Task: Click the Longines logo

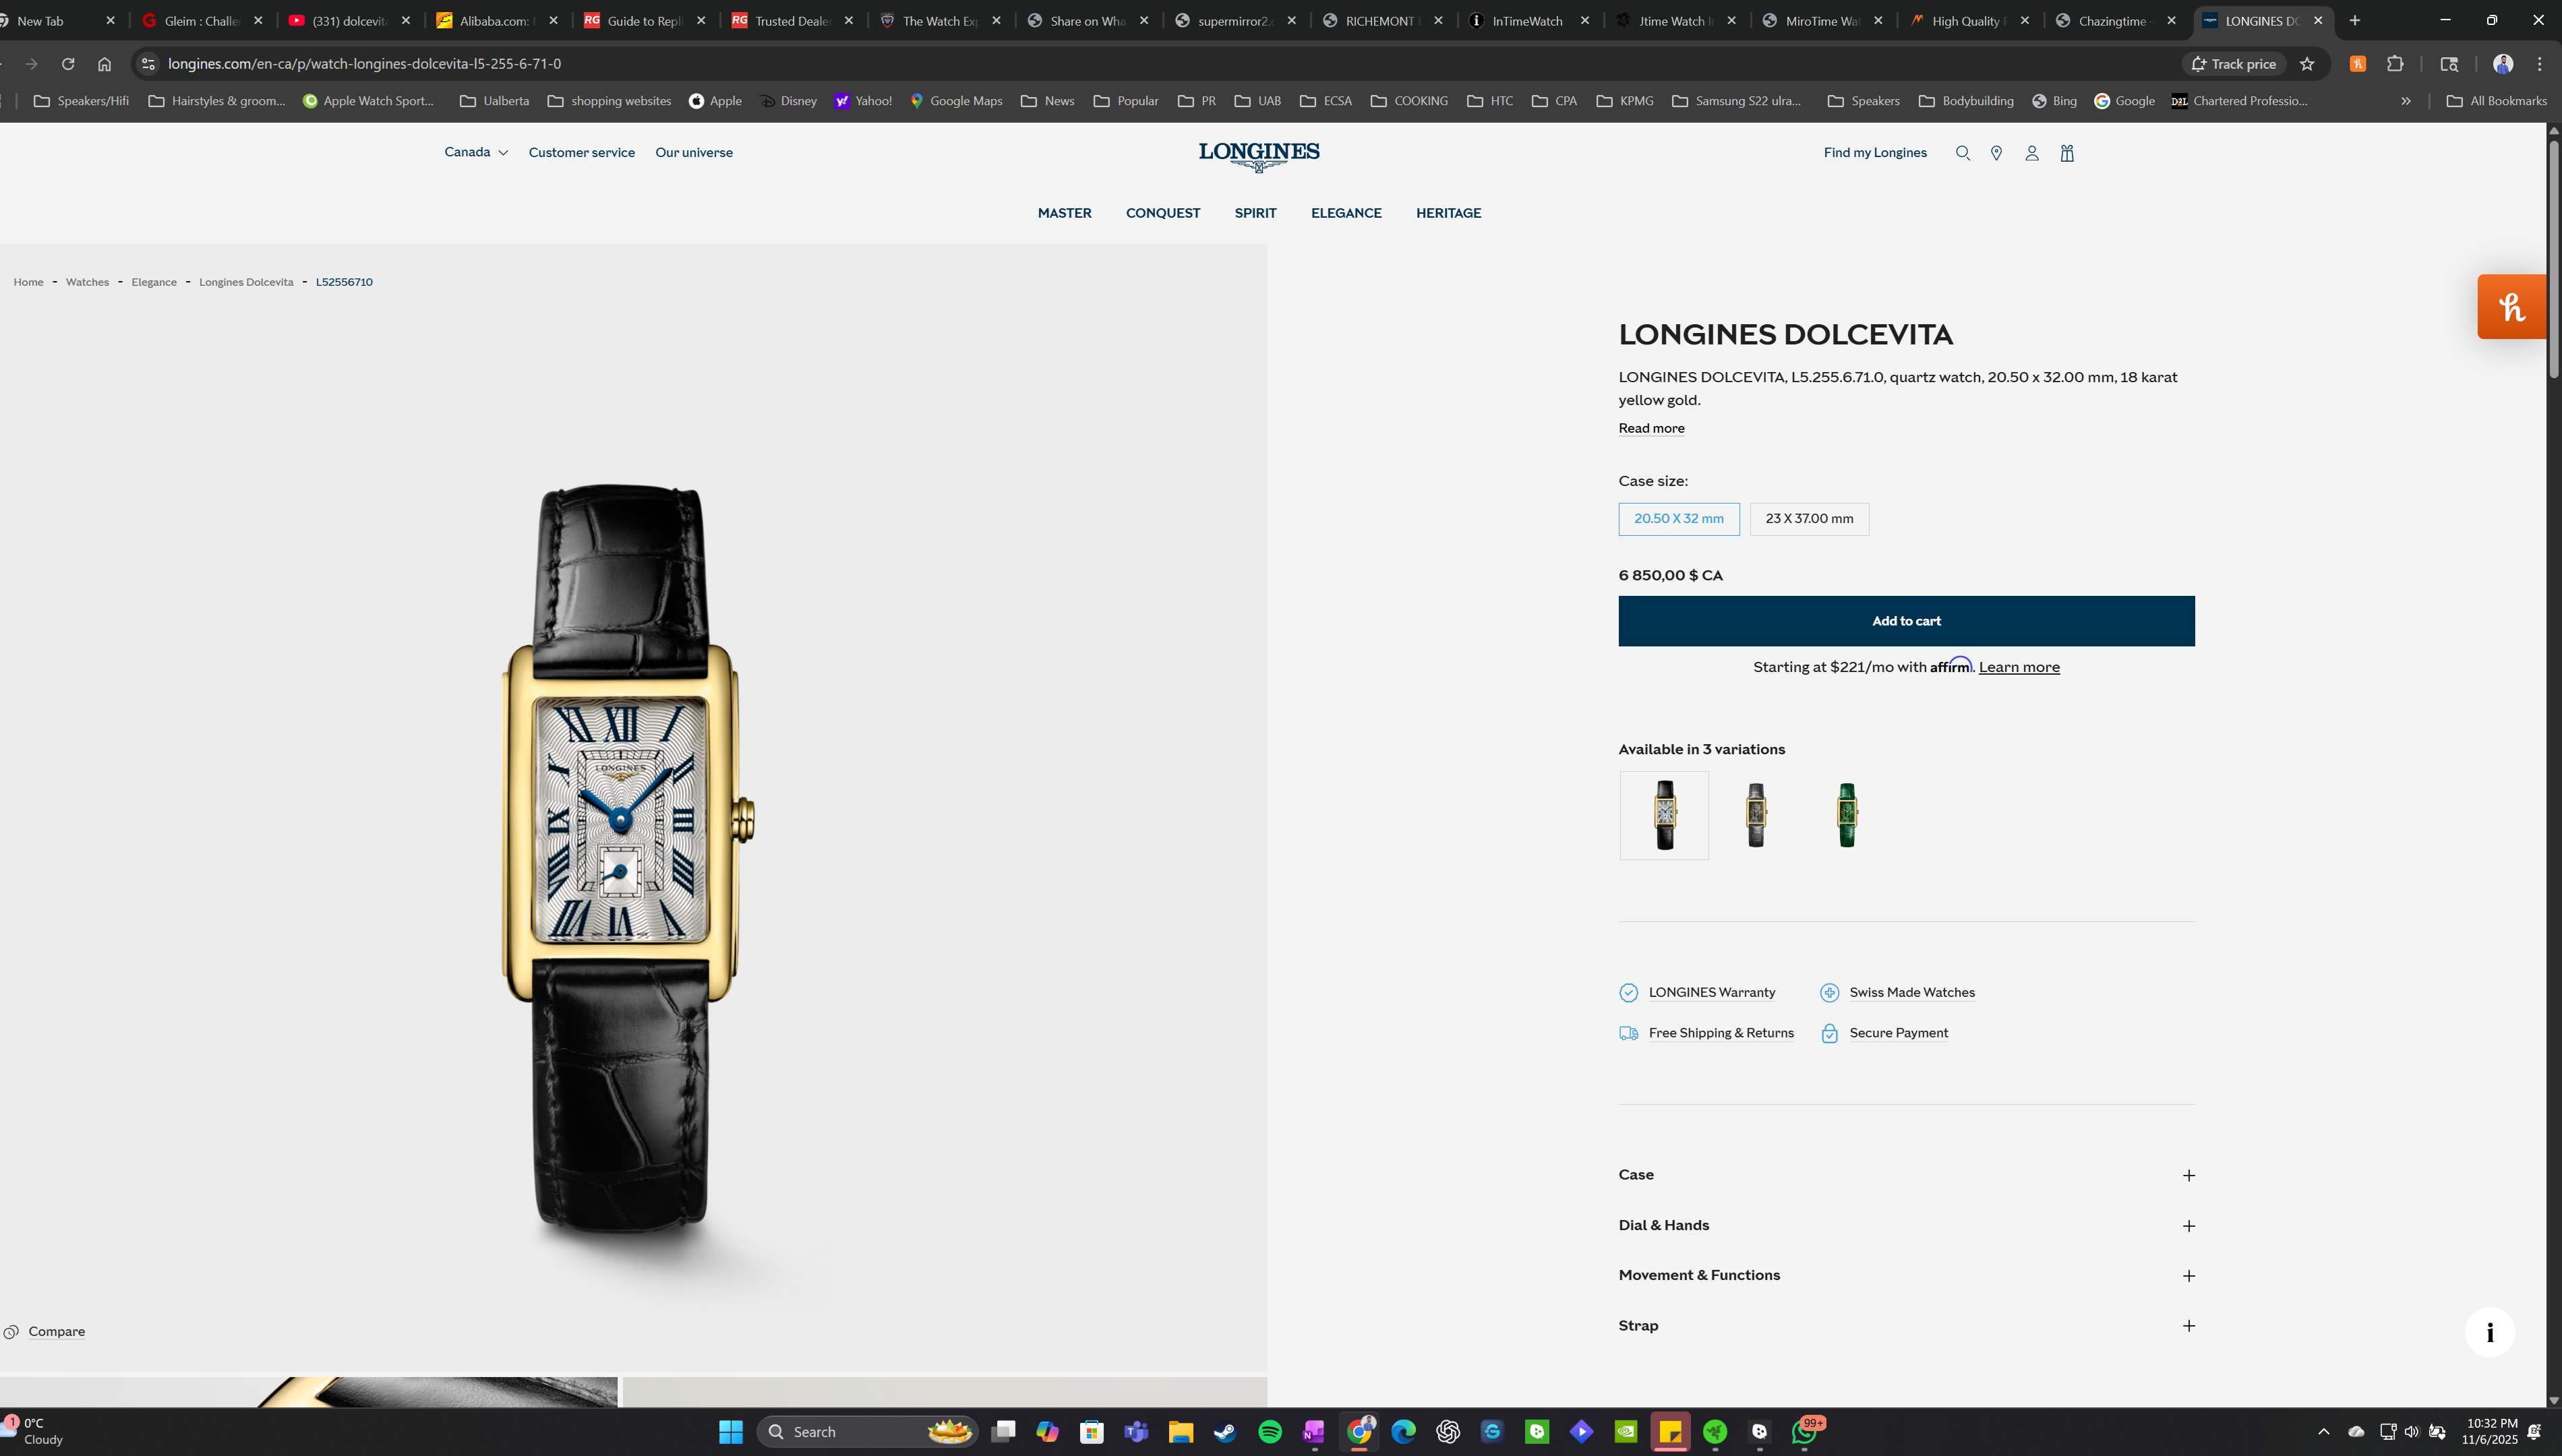Action: tap(1259, 156)
